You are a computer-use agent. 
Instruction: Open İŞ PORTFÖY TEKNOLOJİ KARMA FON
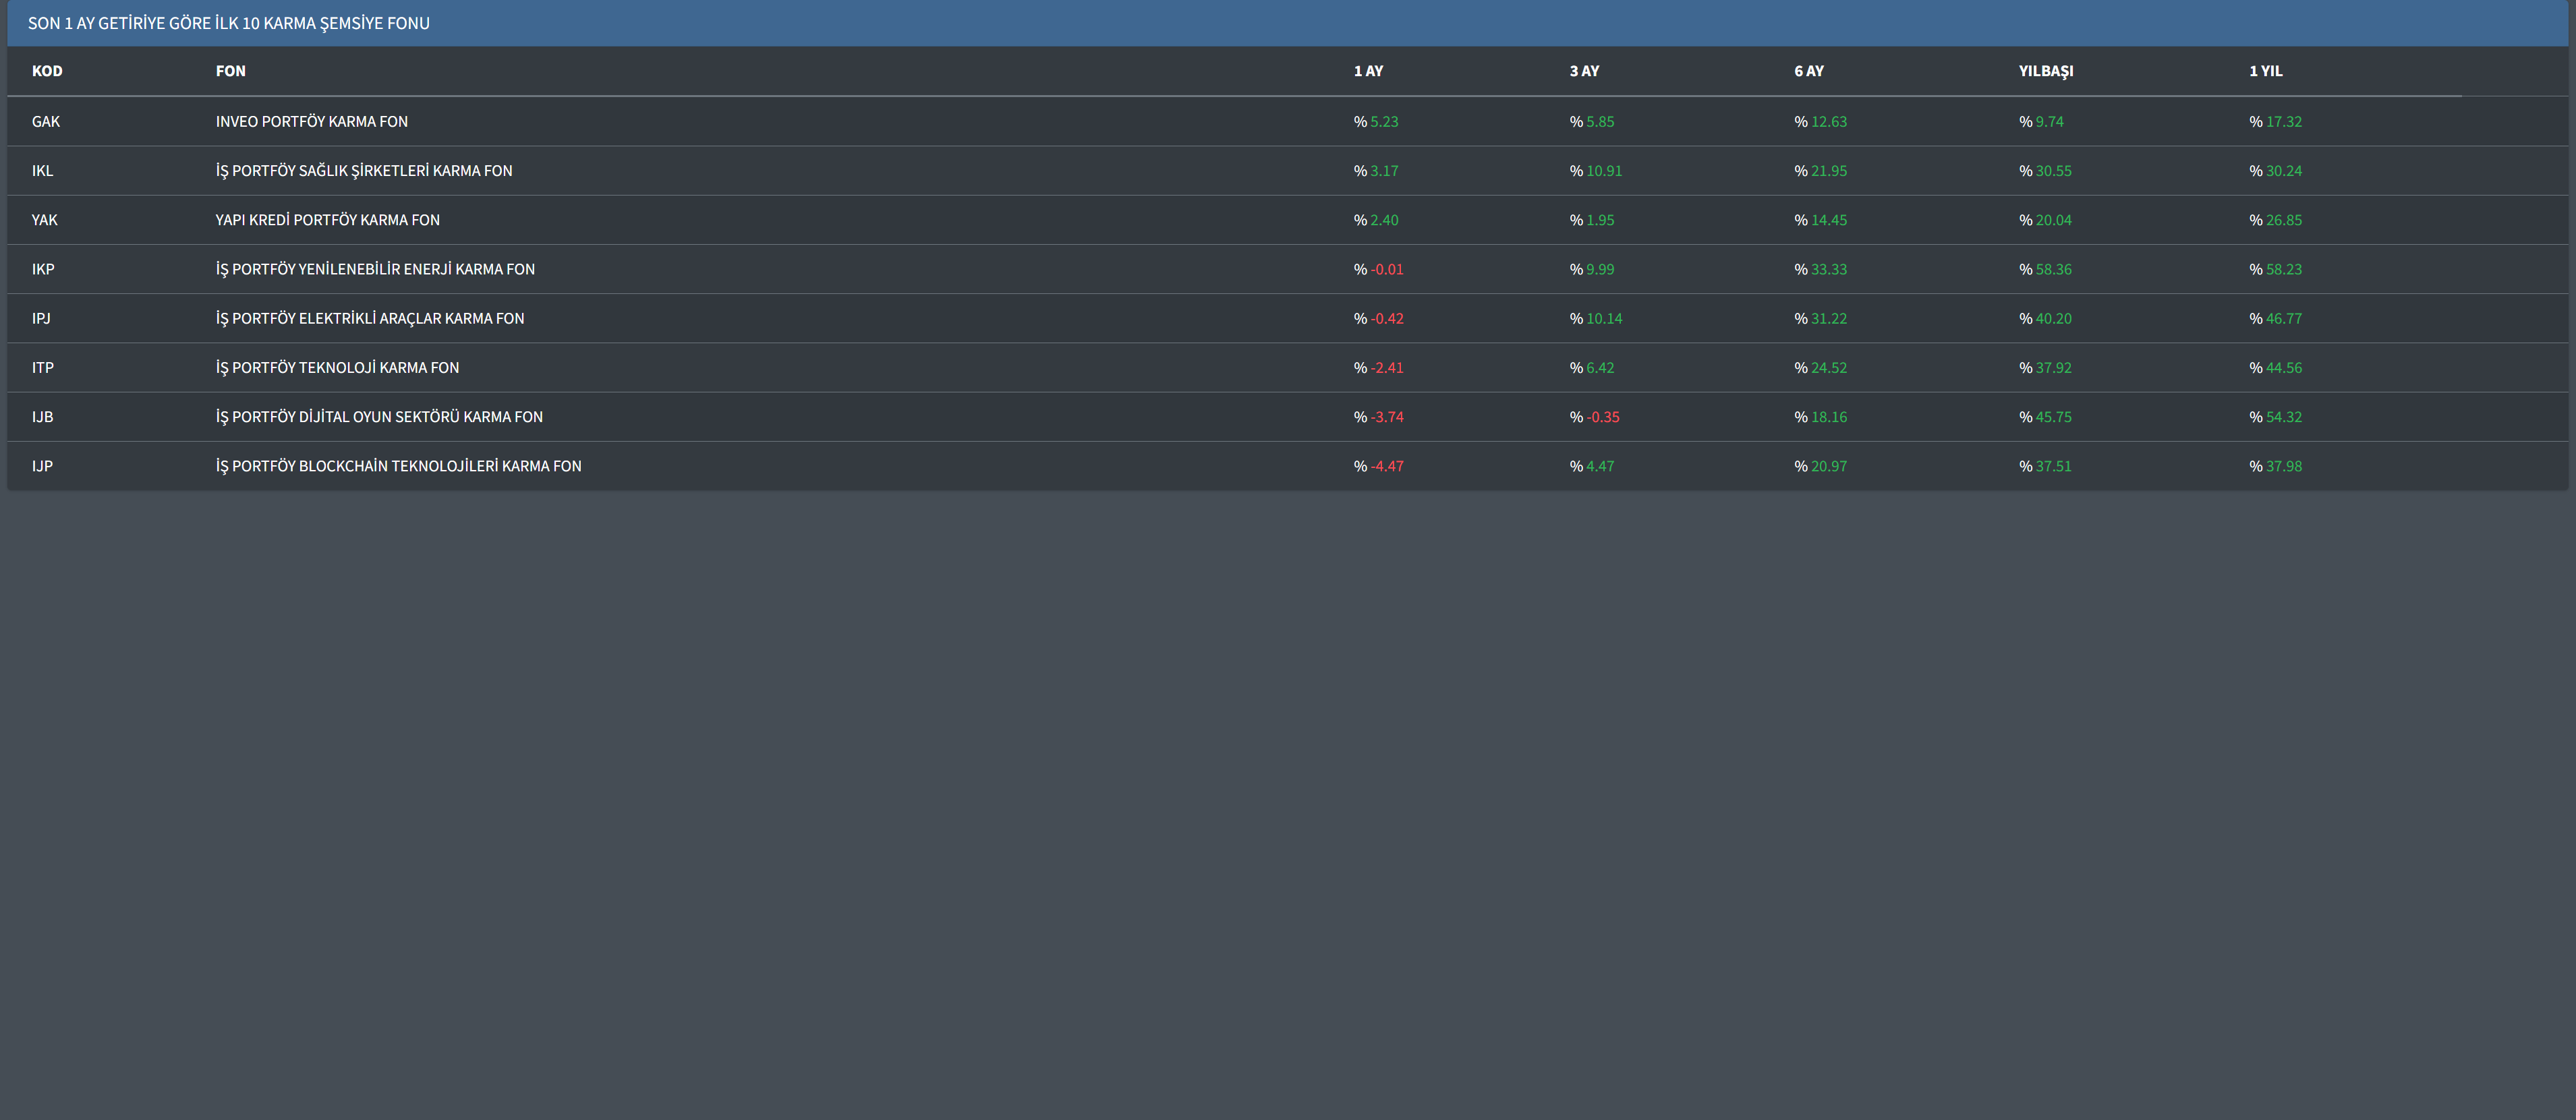click(337, 368)
